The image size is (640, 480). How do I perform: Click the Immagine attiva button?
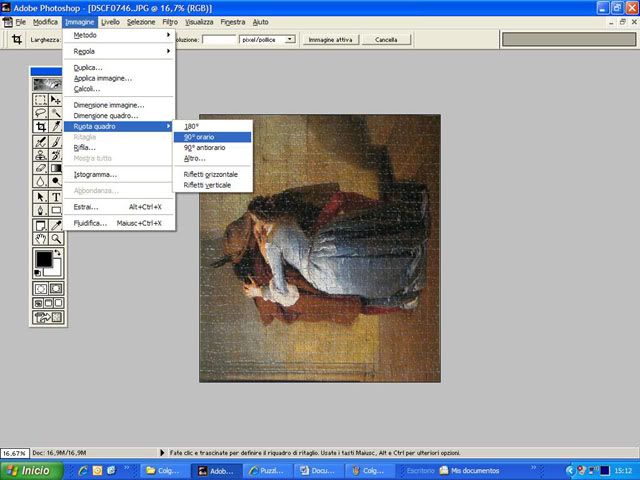[331, 40]
